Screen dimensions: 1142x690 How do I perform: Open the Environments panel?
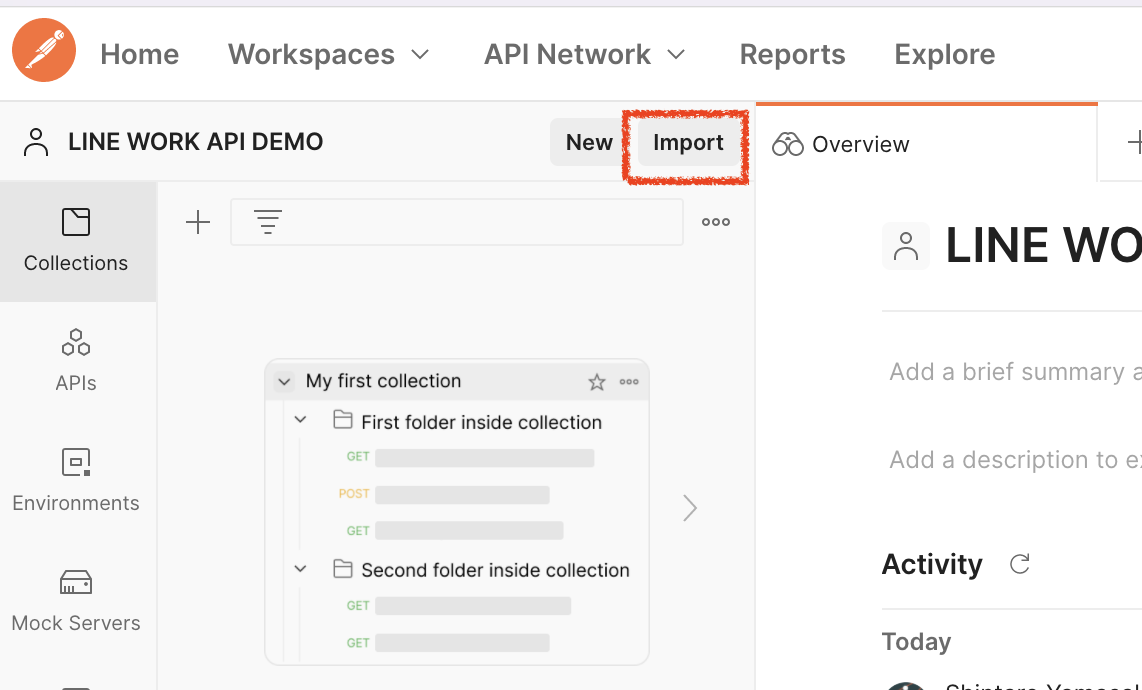pyautogui.click(x=76, y=480)
